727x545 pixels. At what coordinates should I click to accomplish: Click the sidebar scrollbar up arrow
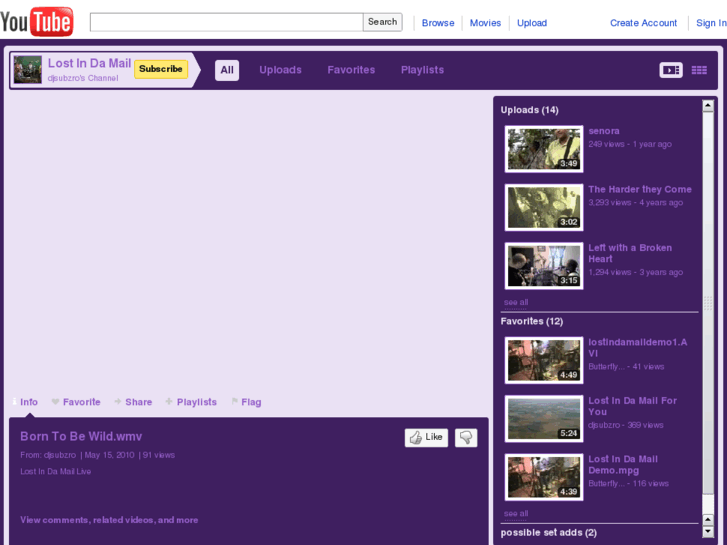708,106
